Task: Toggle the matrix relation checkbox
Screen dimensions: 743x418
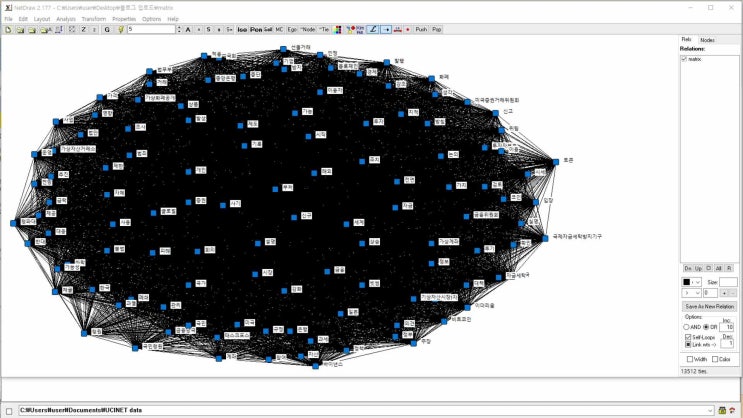Action: tap(684, 59)
